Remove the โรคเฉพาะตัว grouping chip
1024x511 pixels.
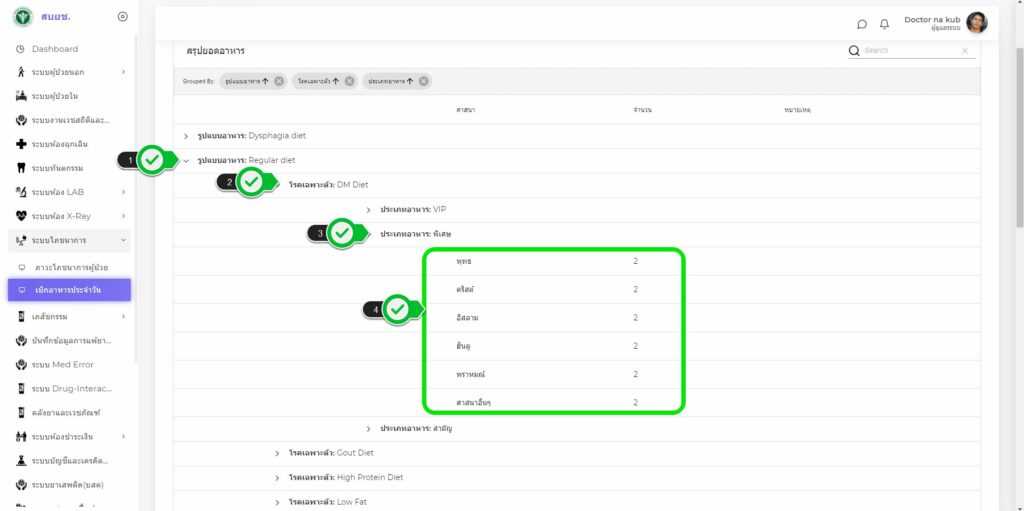(x=350, y=81)
